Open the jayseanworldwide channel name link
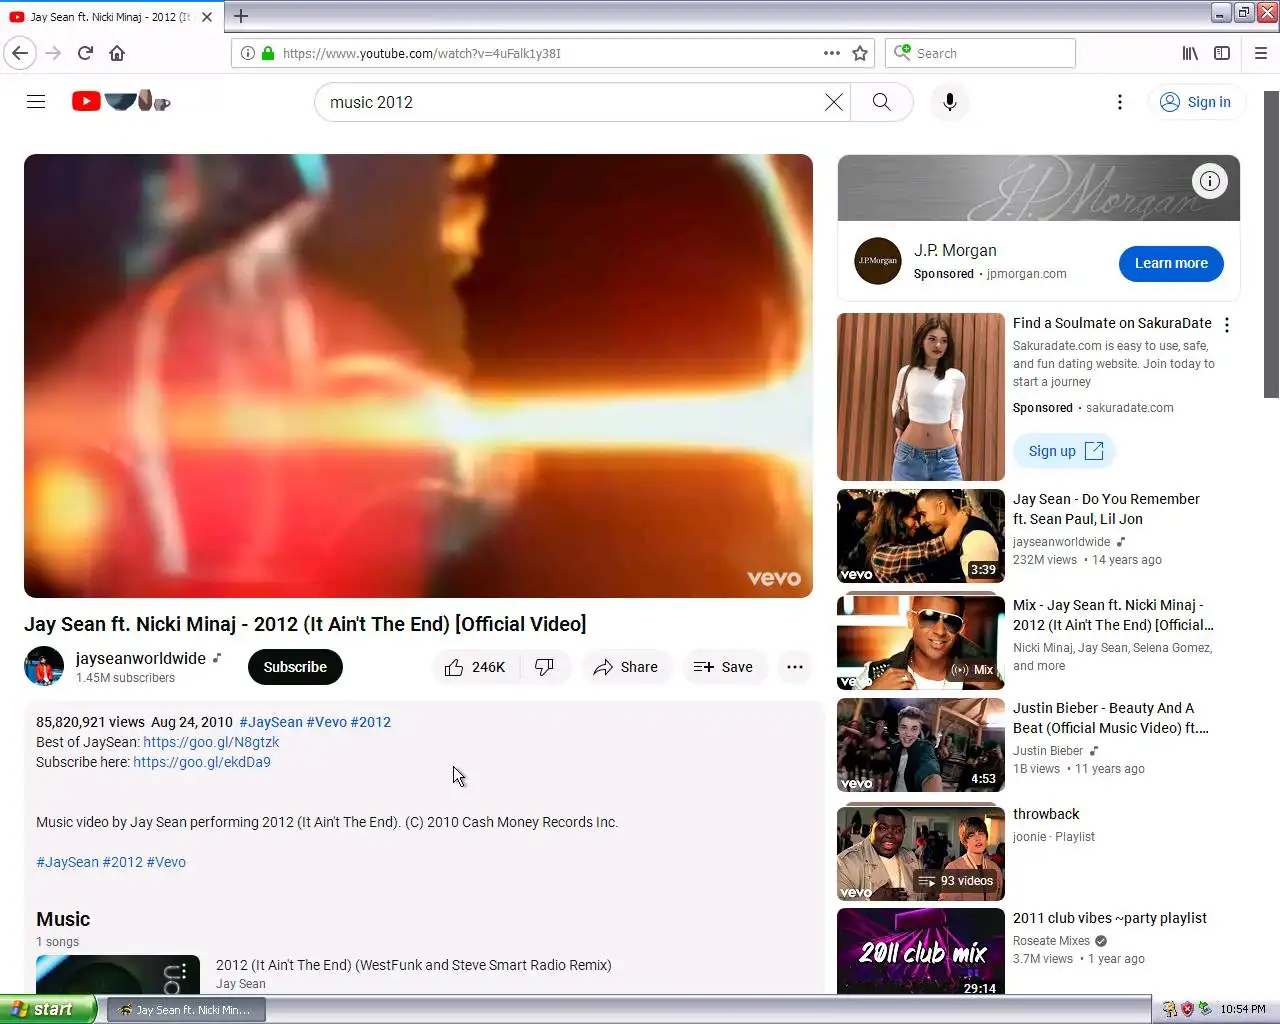 point(141,658)
